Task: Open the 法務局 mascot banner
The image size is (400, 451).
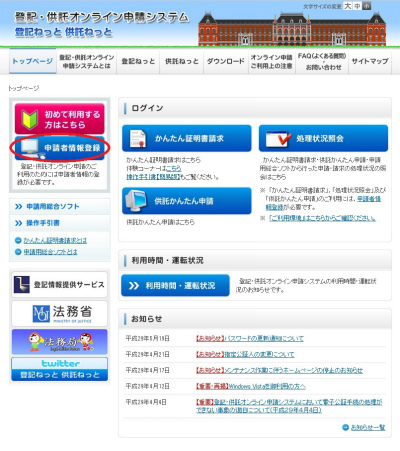Action: point(60,342)
